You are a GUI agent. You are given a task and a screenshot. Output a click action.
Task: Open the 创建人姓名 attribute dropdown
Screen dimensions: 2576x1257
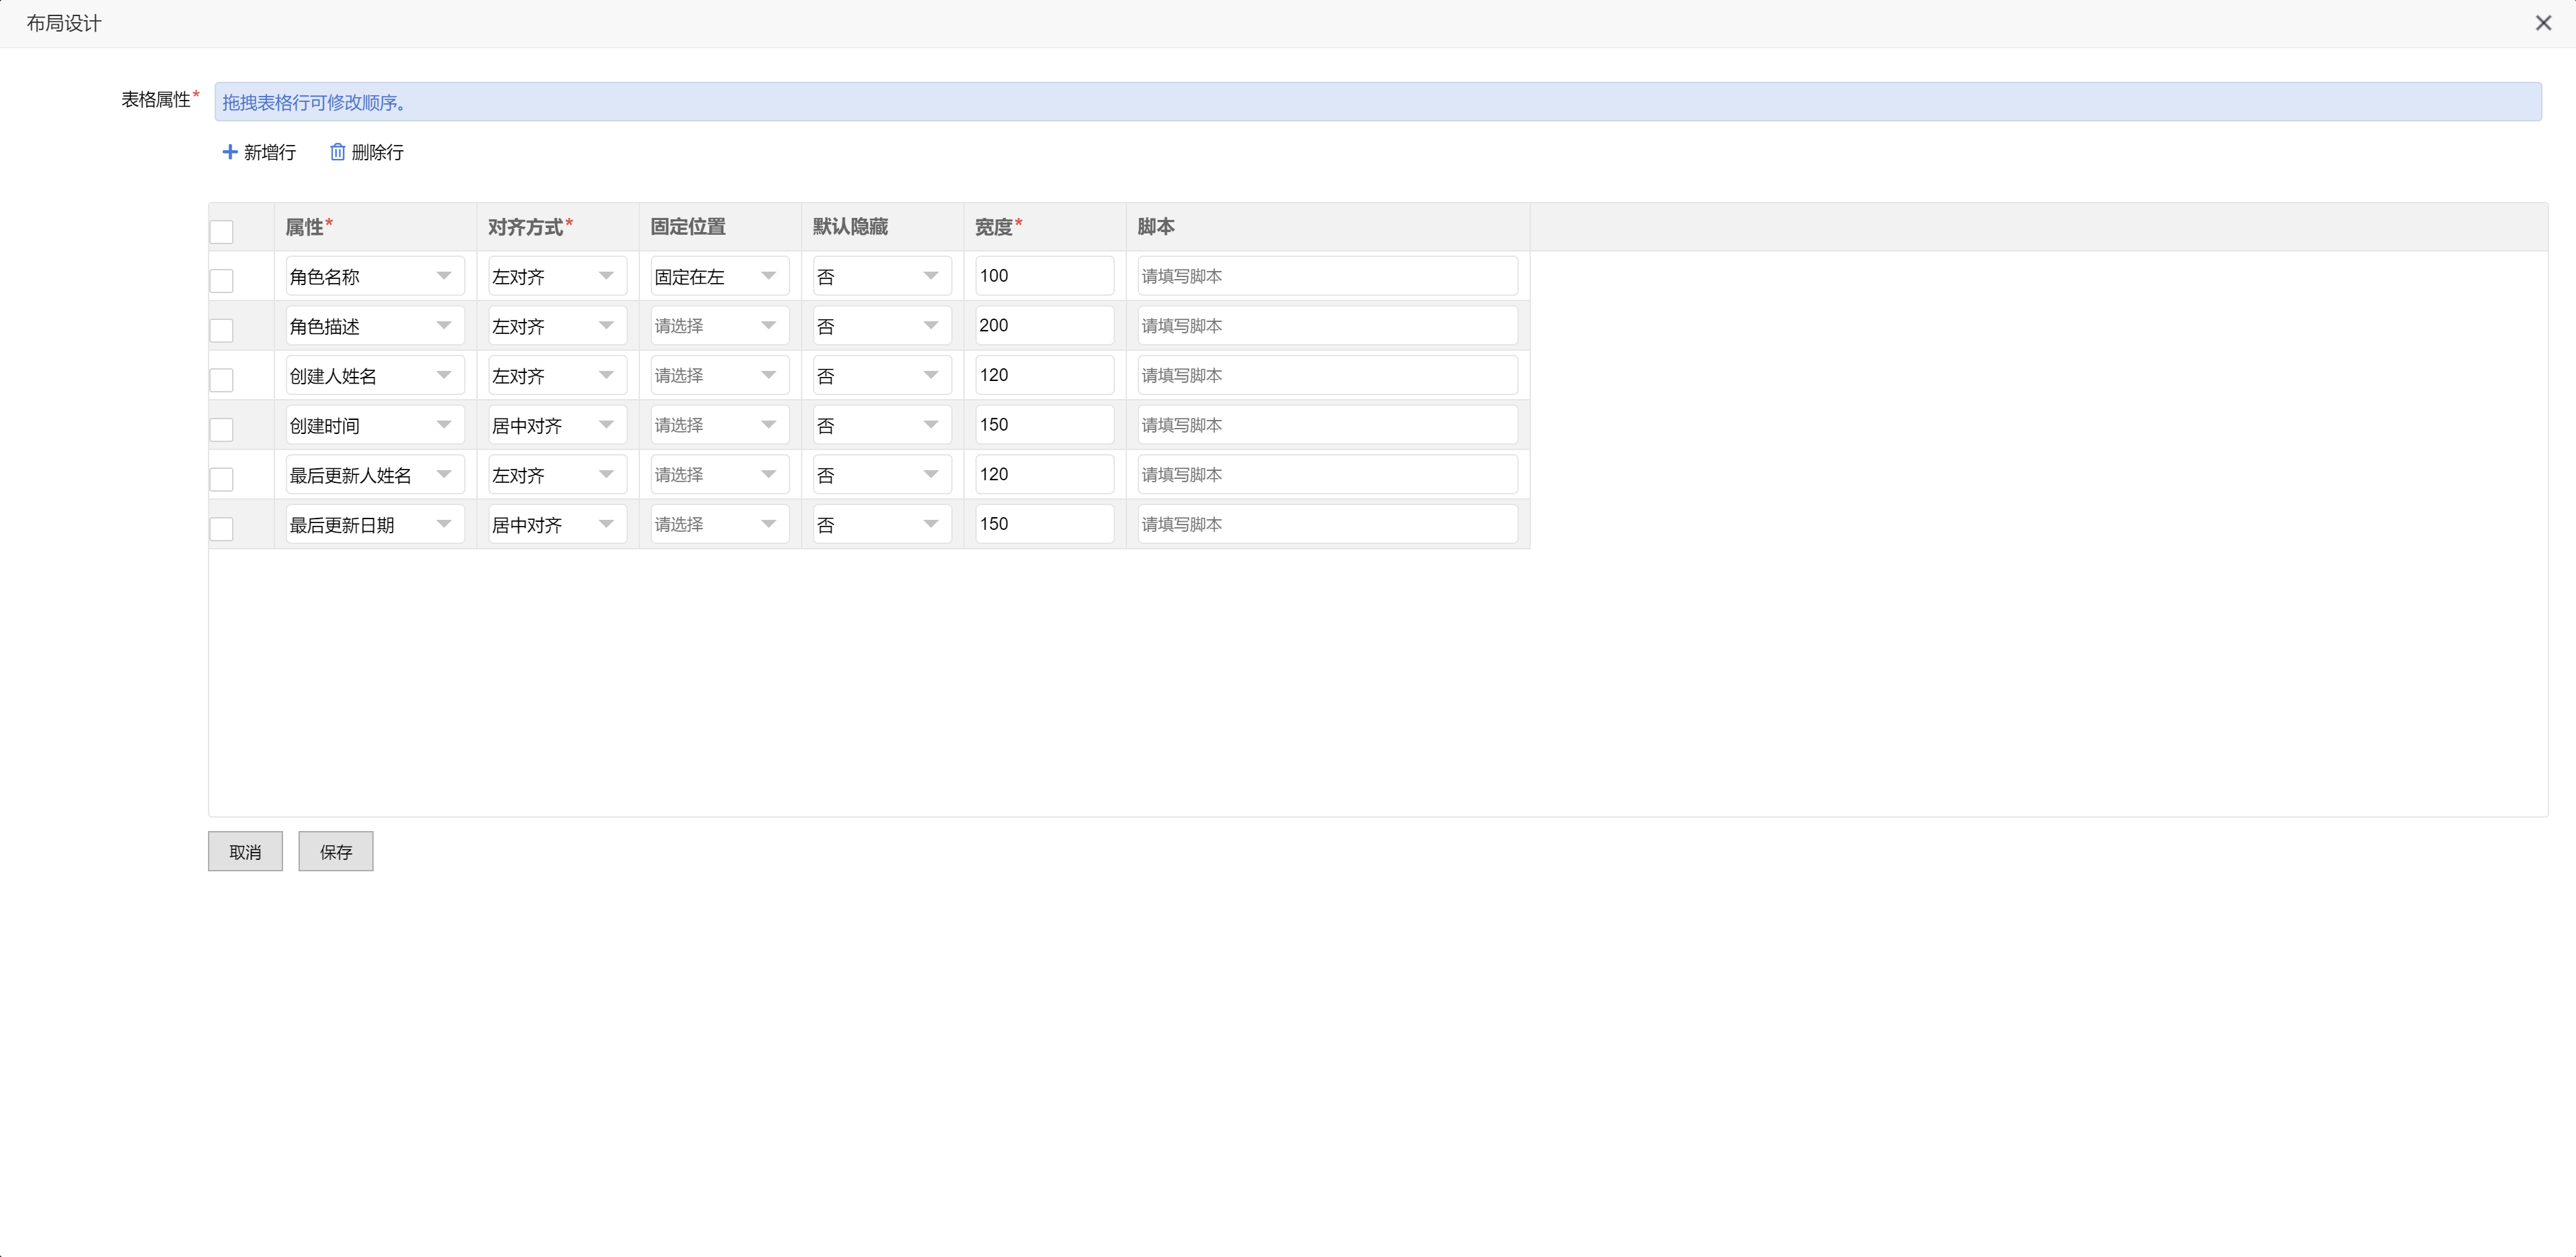[x=375, y=375]
